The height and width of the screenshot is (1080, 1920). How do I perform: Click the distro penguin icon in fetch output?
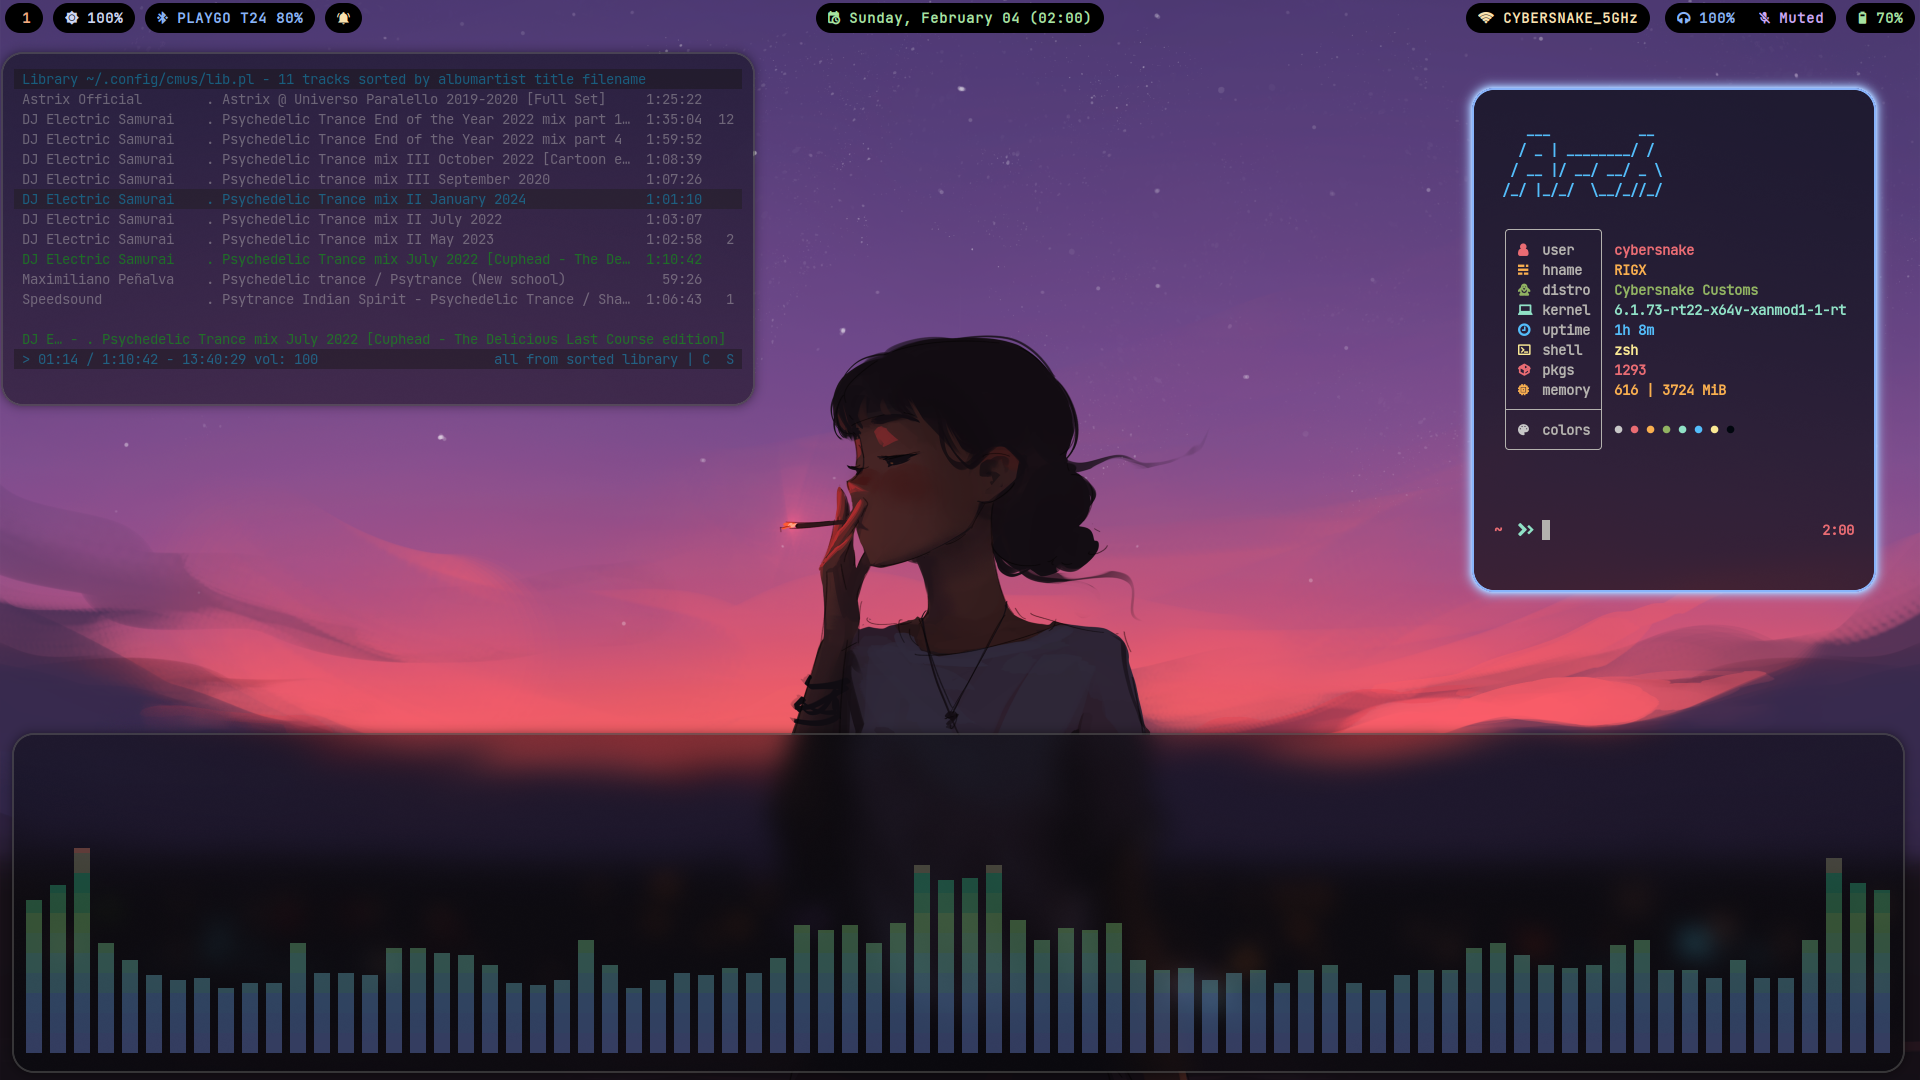click(x=1524, y=290)
